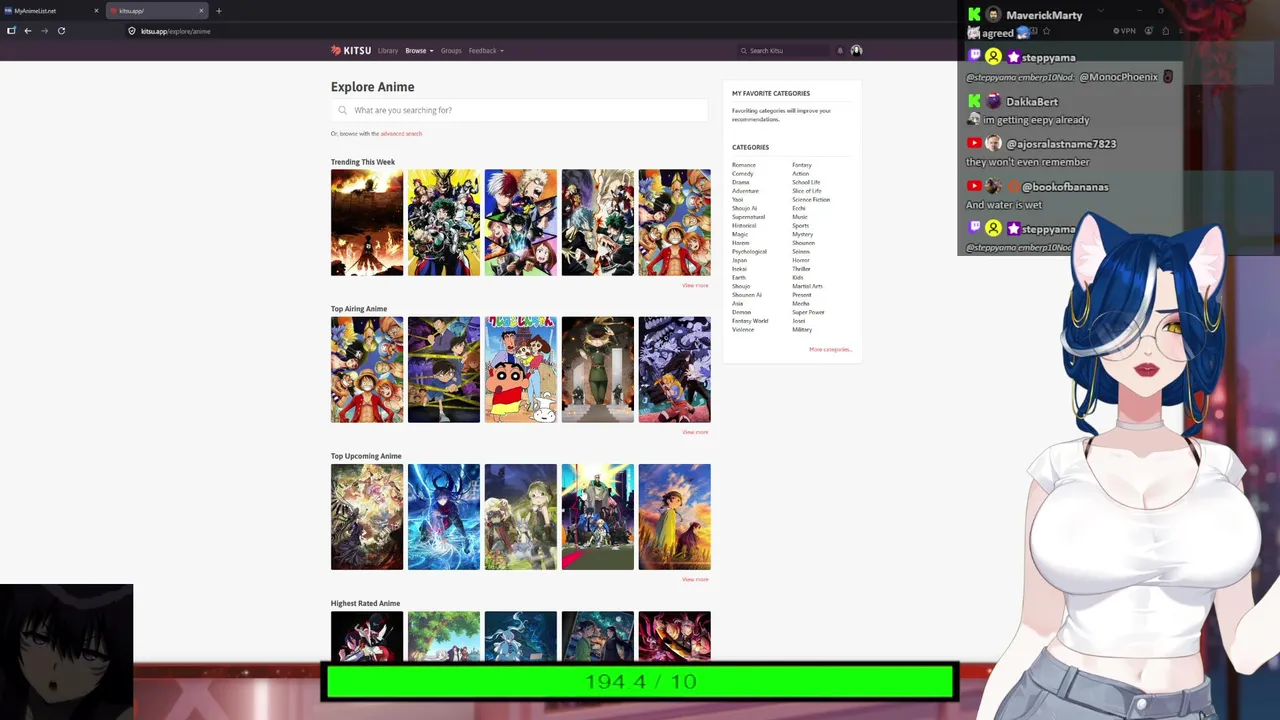Click the Kitsu logo in the navbar

[x=351, y=50]
